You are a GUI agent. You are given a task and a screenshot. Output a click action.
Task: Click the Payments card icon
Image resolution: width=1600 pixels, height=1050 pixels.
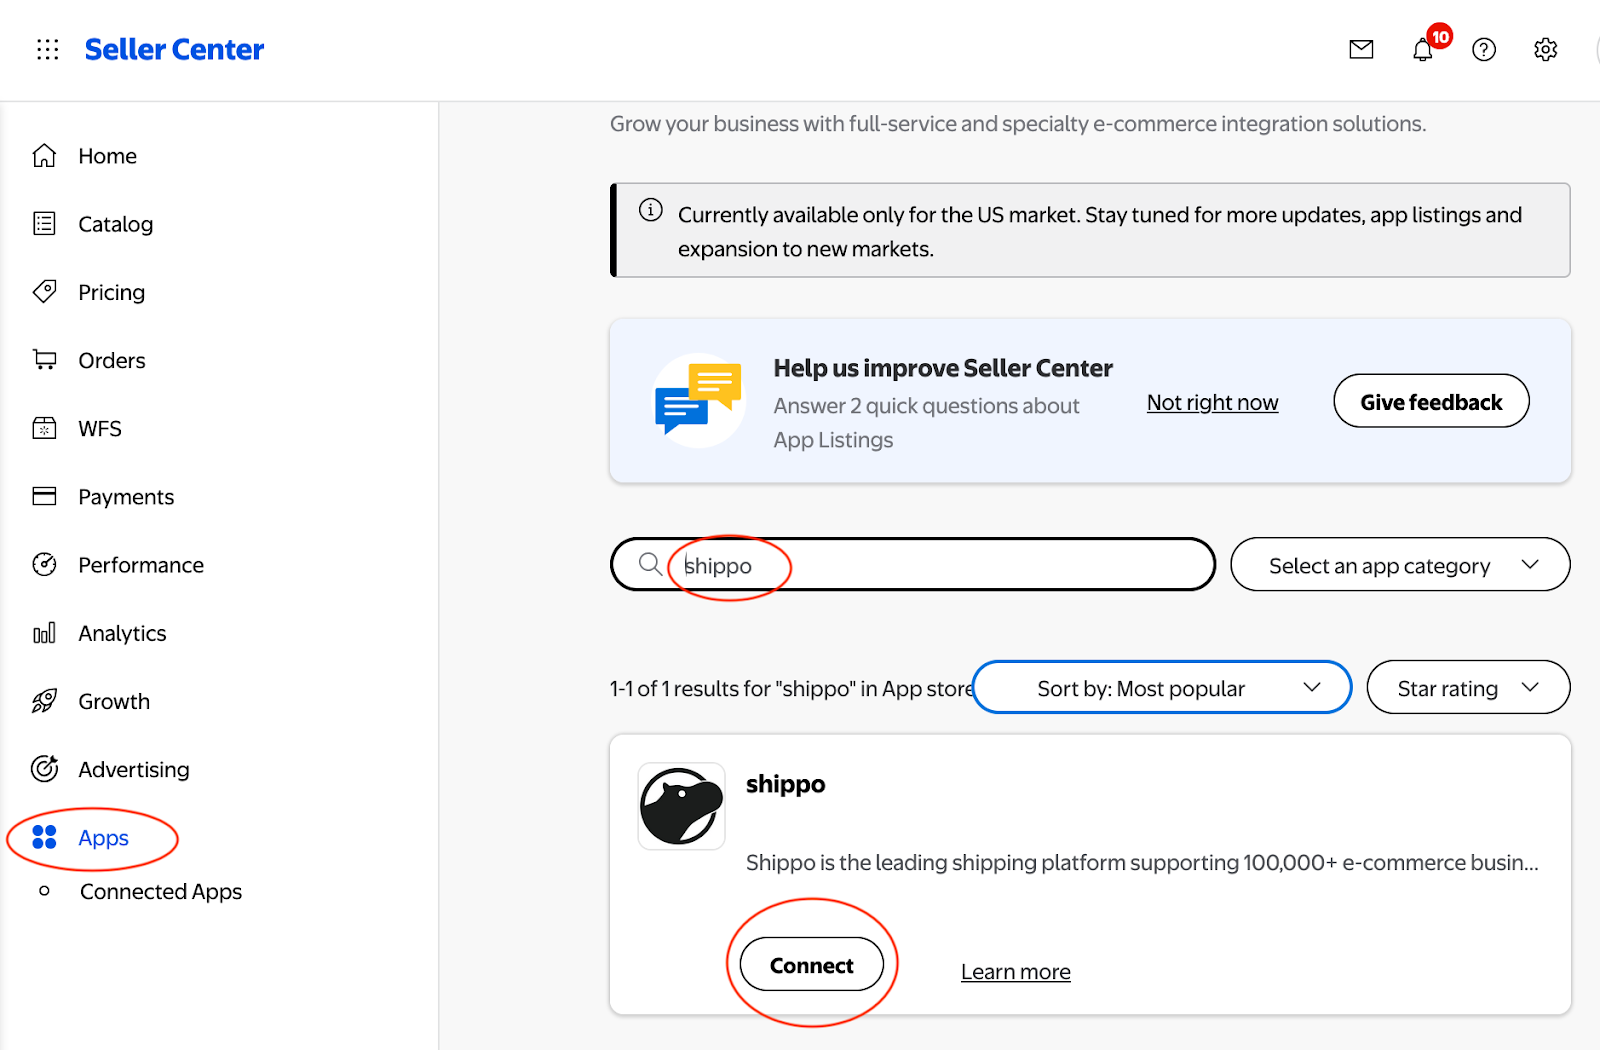(44, 496)
